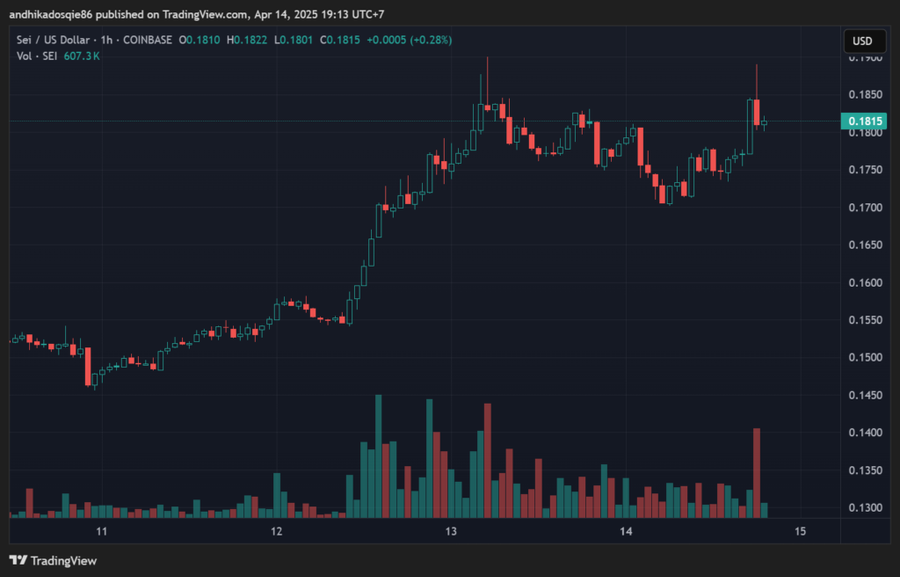
Task: Click the last small green candle at right
Action: pos(764,123)
